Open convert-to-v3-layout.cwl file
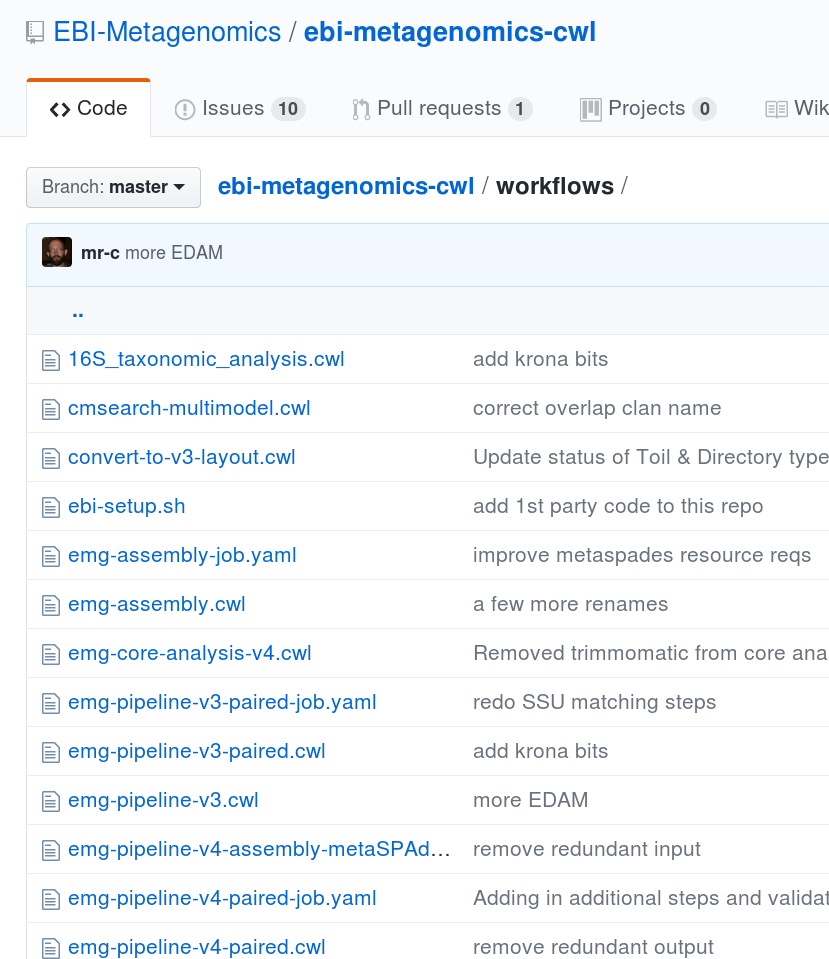The height and width of the screenshot is (959, 829). click(182, 457)
